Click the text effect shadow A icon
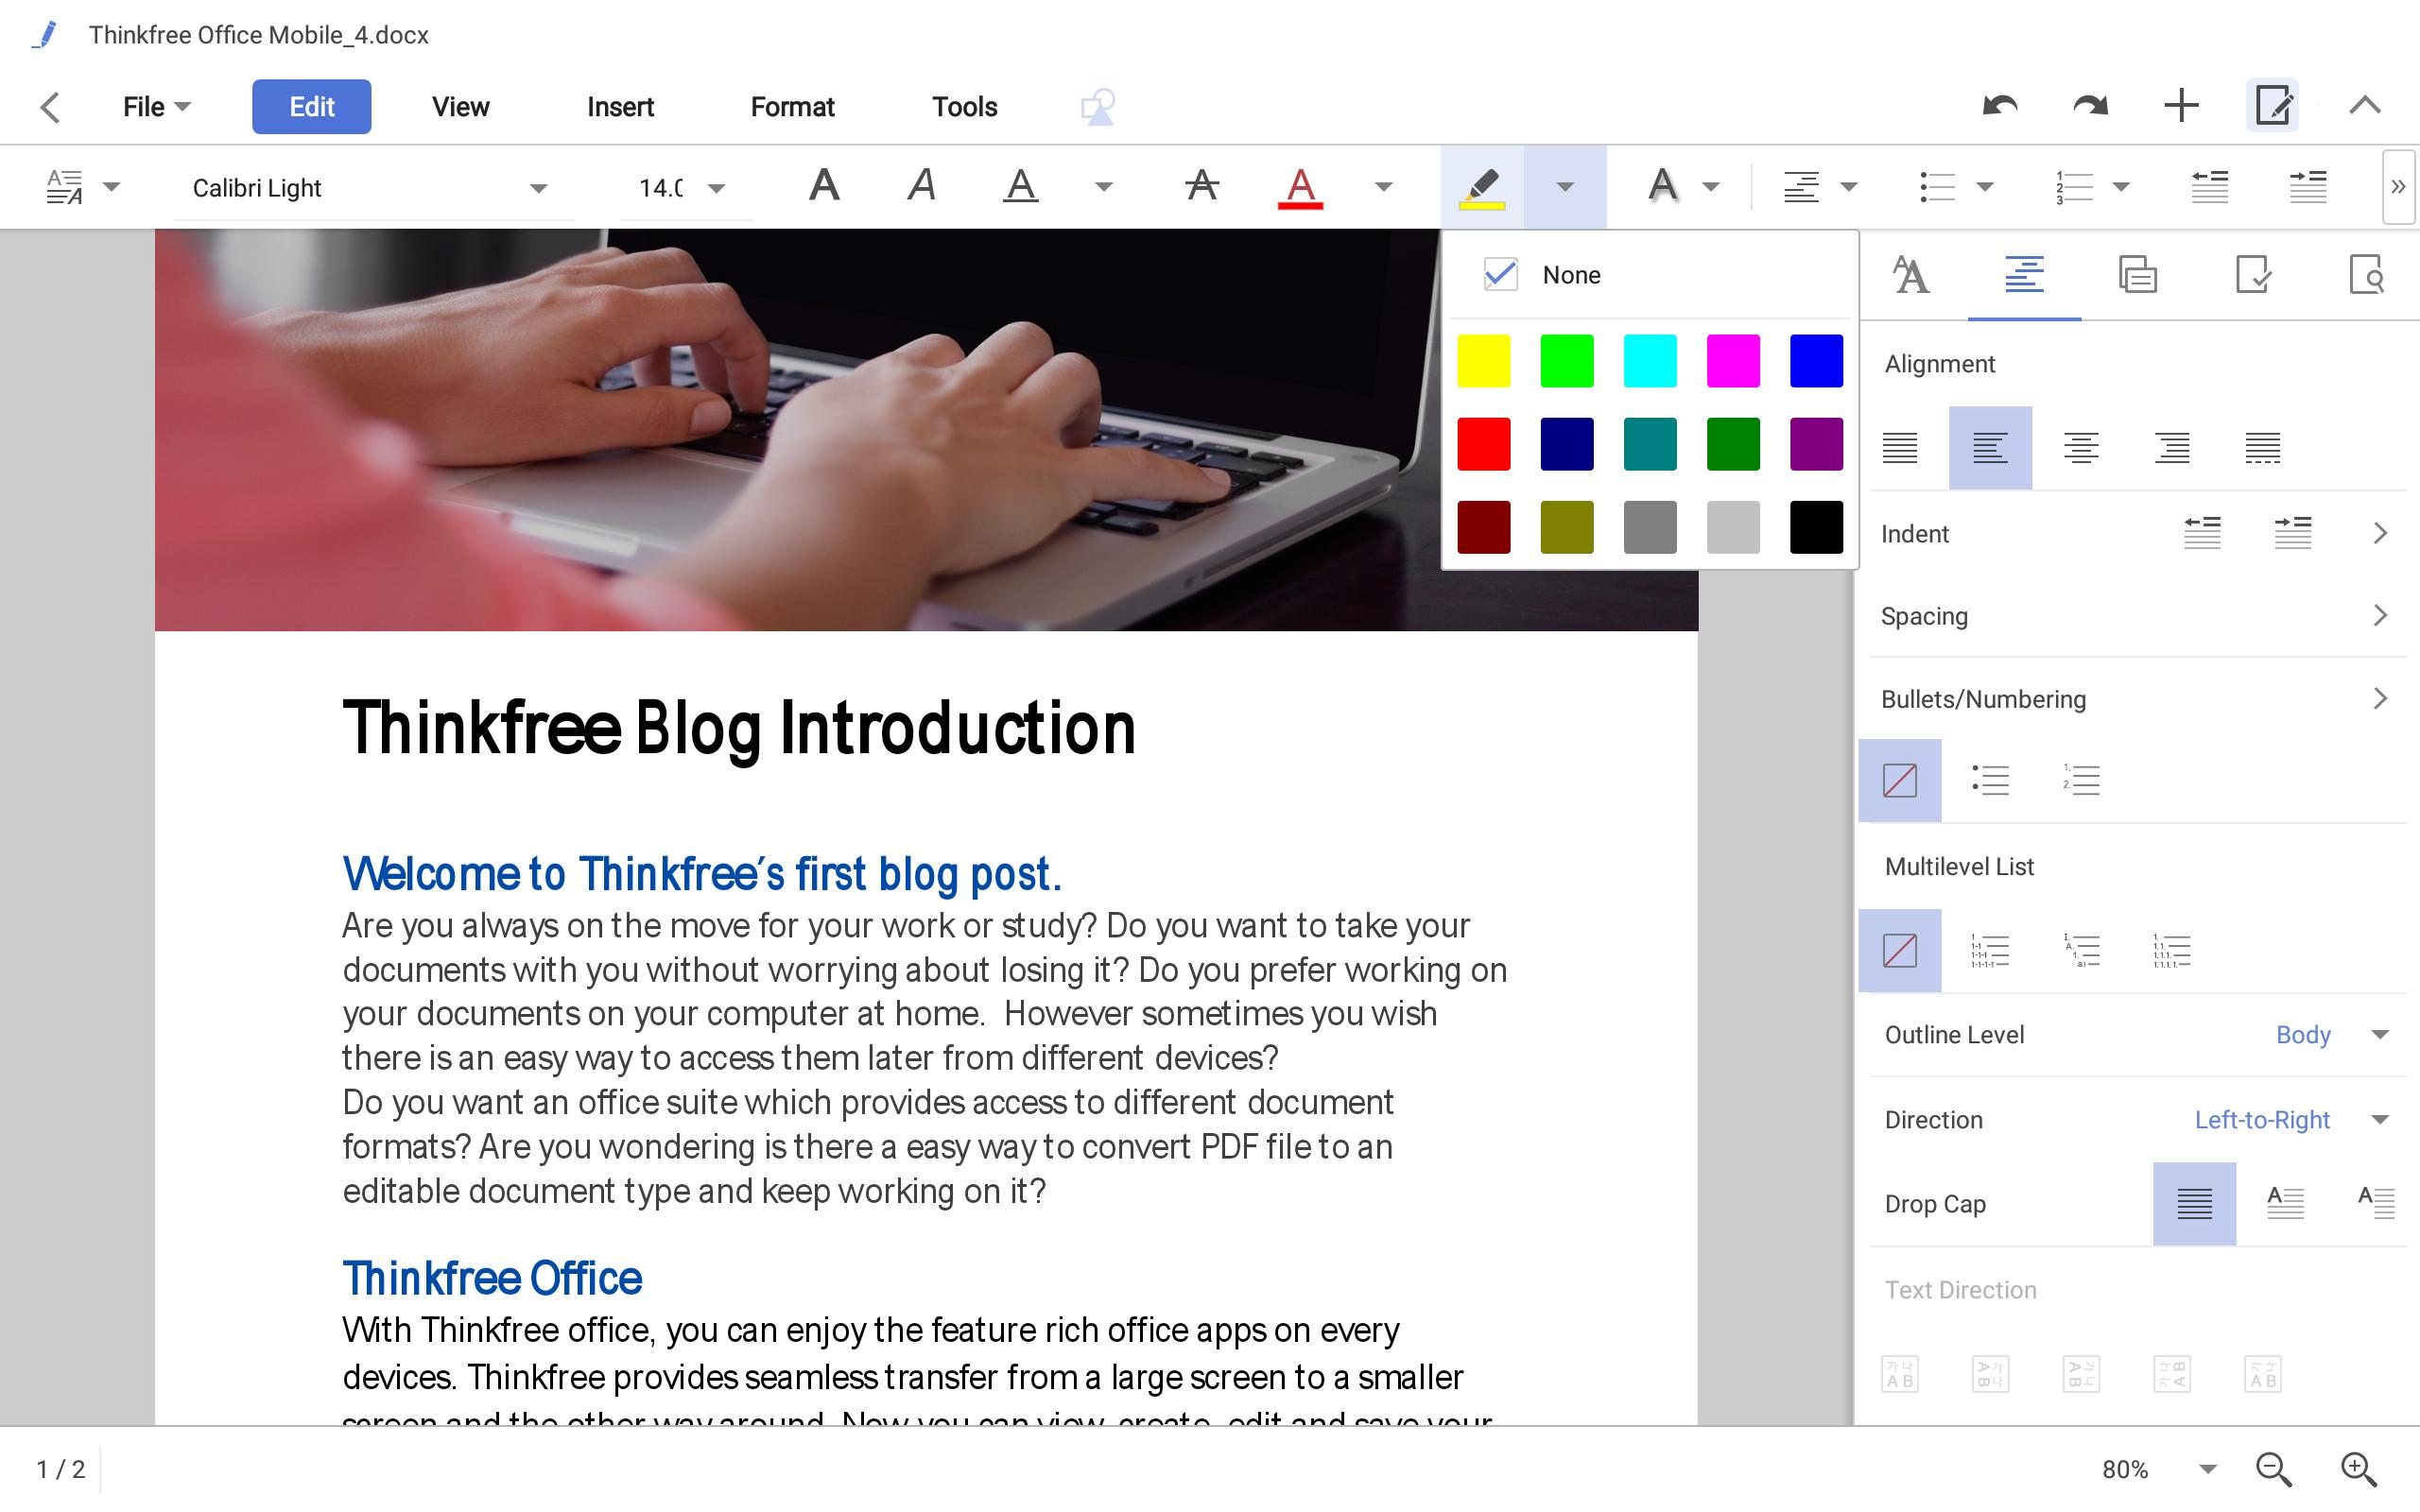The width and height of the screenshot is (2420, 1512). tap(1662, 186)
